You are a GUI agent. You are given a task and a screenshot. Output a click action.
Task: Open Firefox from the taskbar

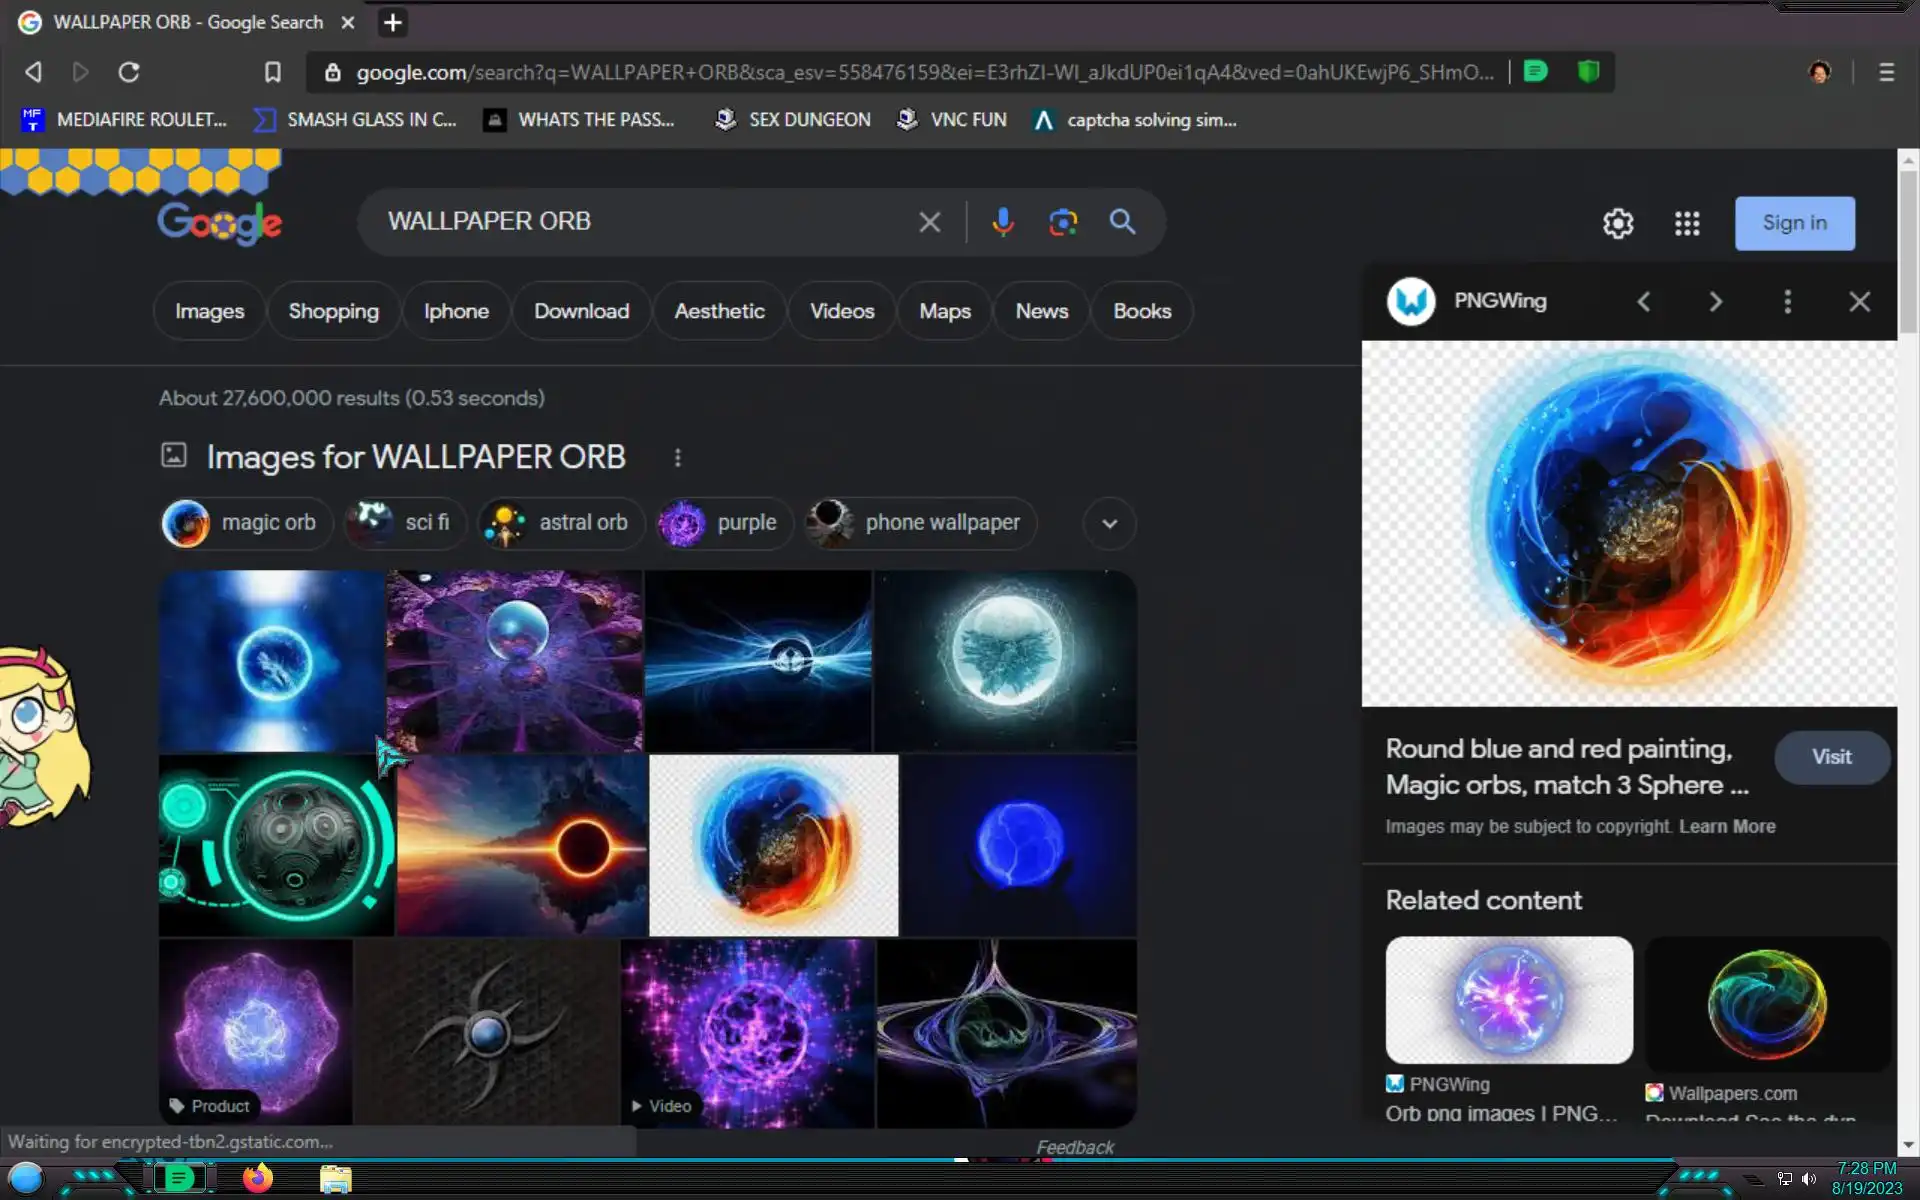[257, 1178]
